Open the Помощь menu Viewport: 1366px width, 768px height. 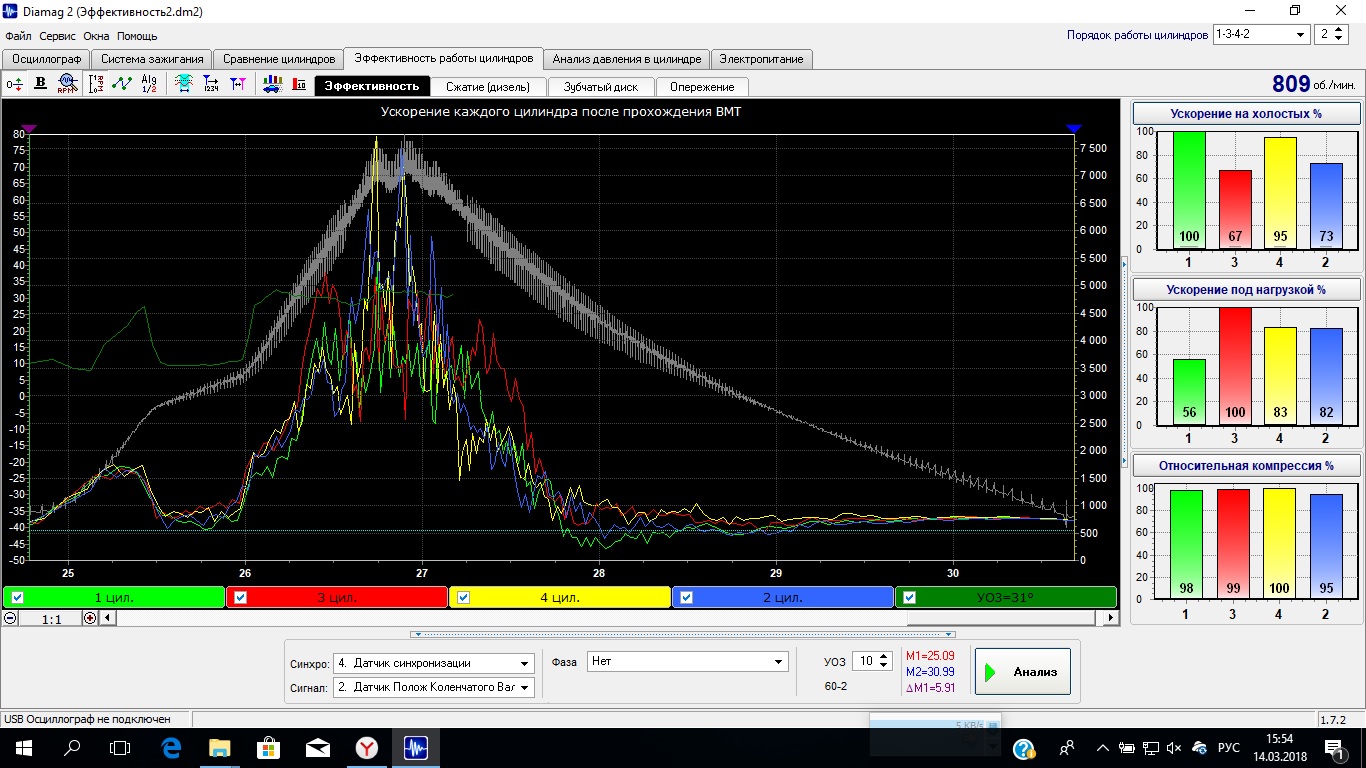pyautogui.click(x=137, y=36)
